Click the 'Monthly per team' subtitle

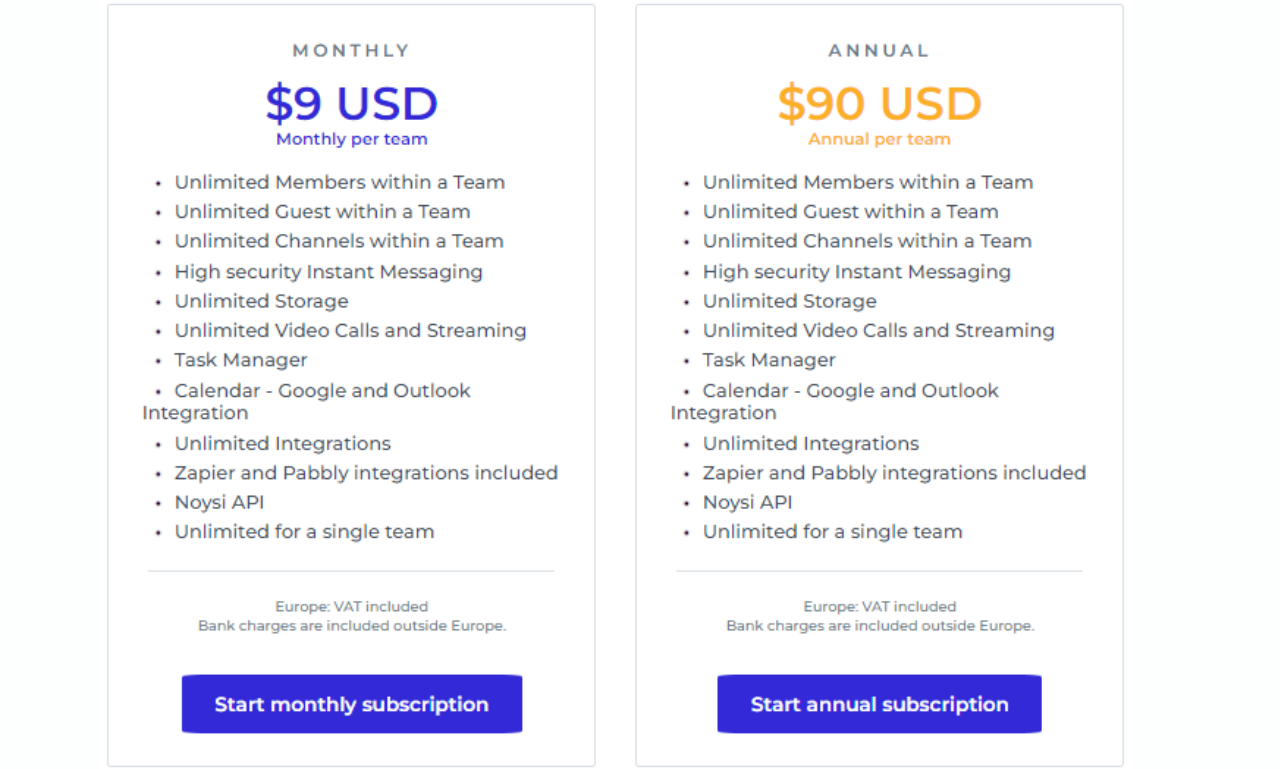(352, 139)
